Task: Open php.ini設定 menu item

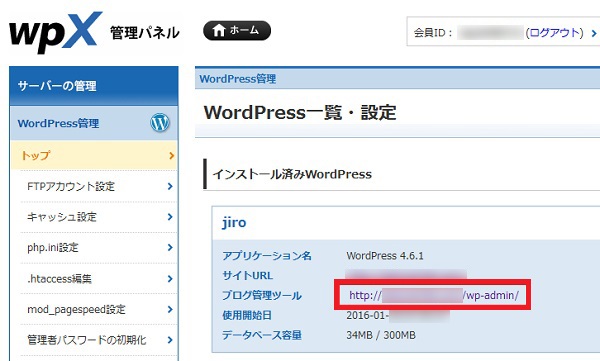Action: click(x=99, y=248)
